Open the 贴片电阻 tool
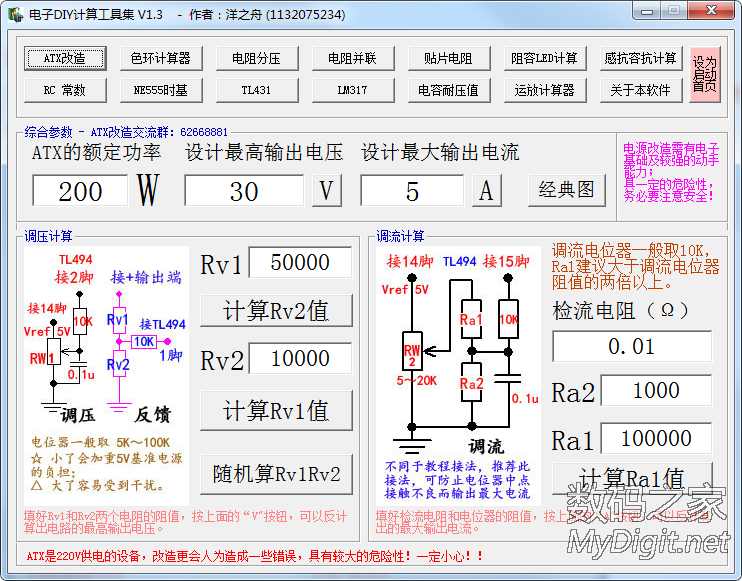 [x=449, y=58]
